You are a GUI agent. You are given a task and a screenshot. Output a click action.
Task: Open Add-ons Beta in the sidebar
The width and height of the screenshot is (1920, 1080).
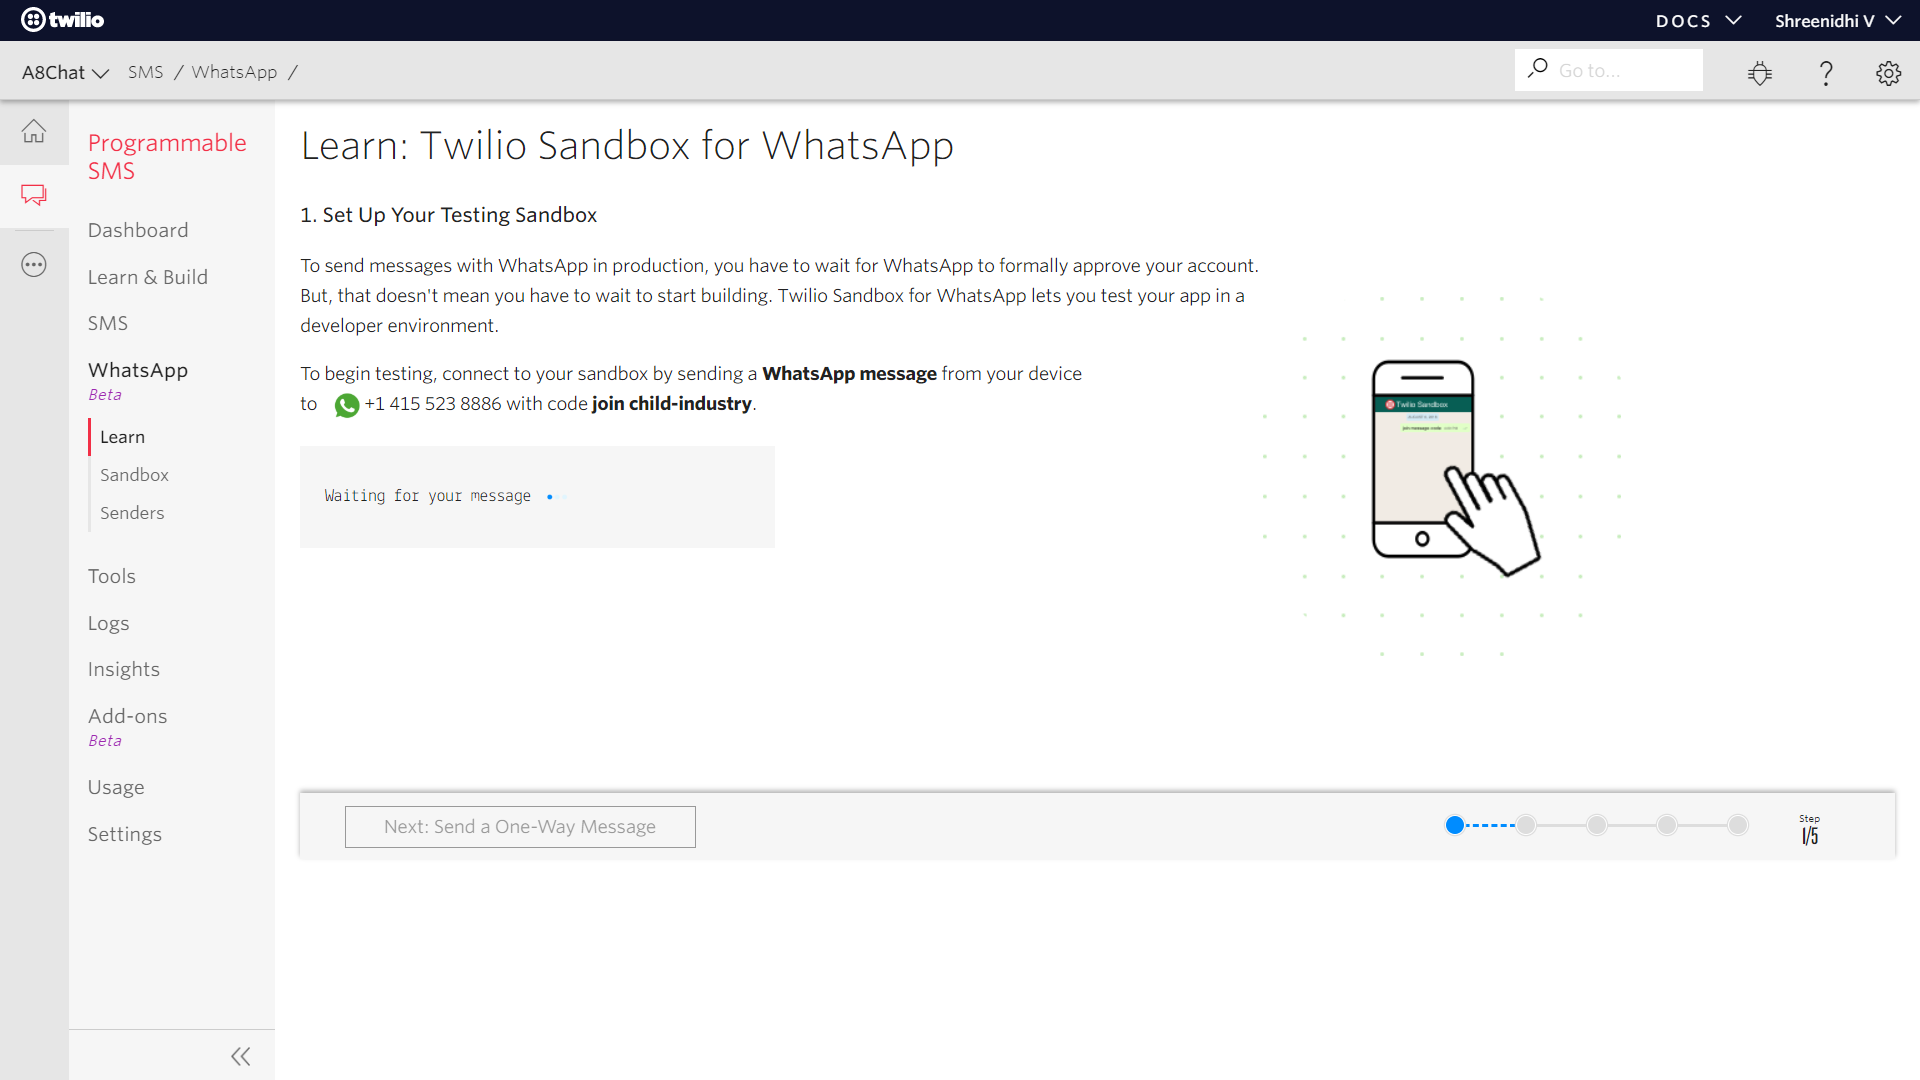(128, 727)
